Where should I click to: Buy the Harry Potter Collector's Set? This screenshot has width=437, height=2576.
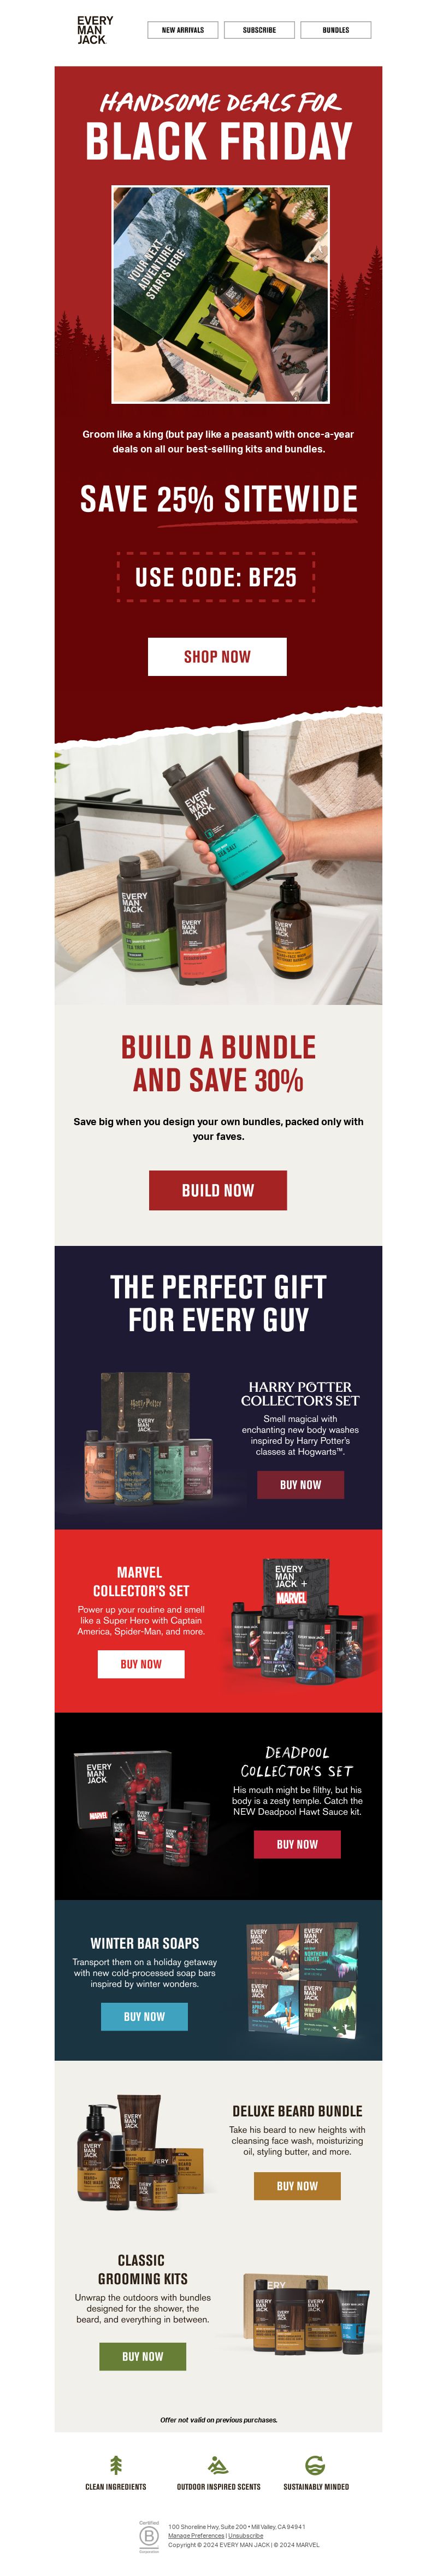point(300,1485)
